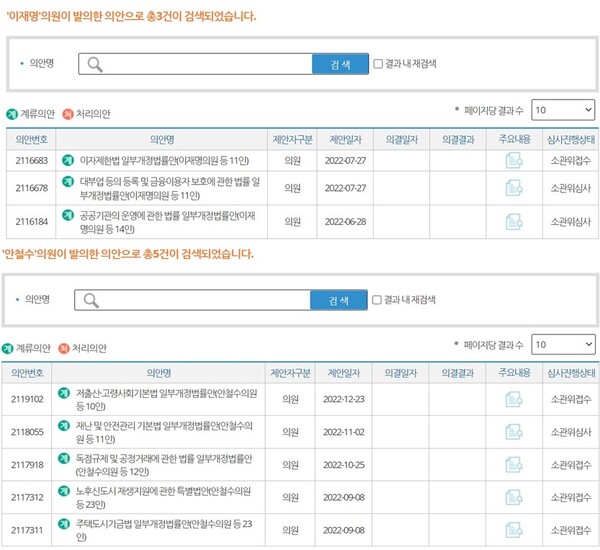Select bill number 2117312 cell

coord(27,498)
